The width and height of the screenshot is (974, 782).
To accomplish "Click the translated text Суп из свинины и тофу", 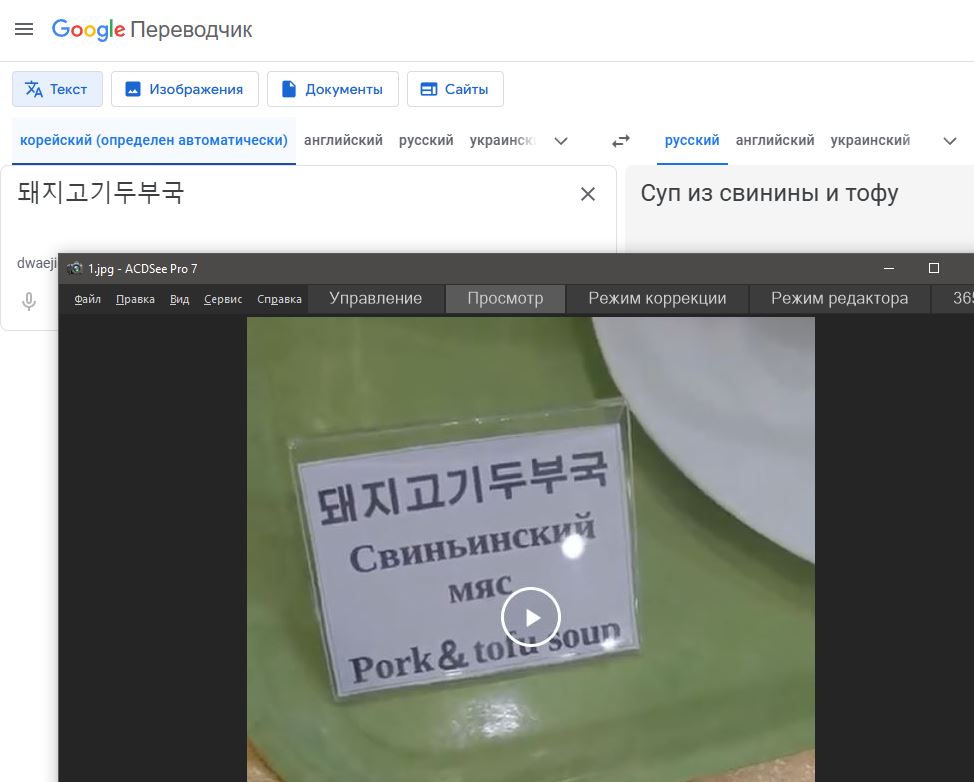I will click(x=770, y=193).
